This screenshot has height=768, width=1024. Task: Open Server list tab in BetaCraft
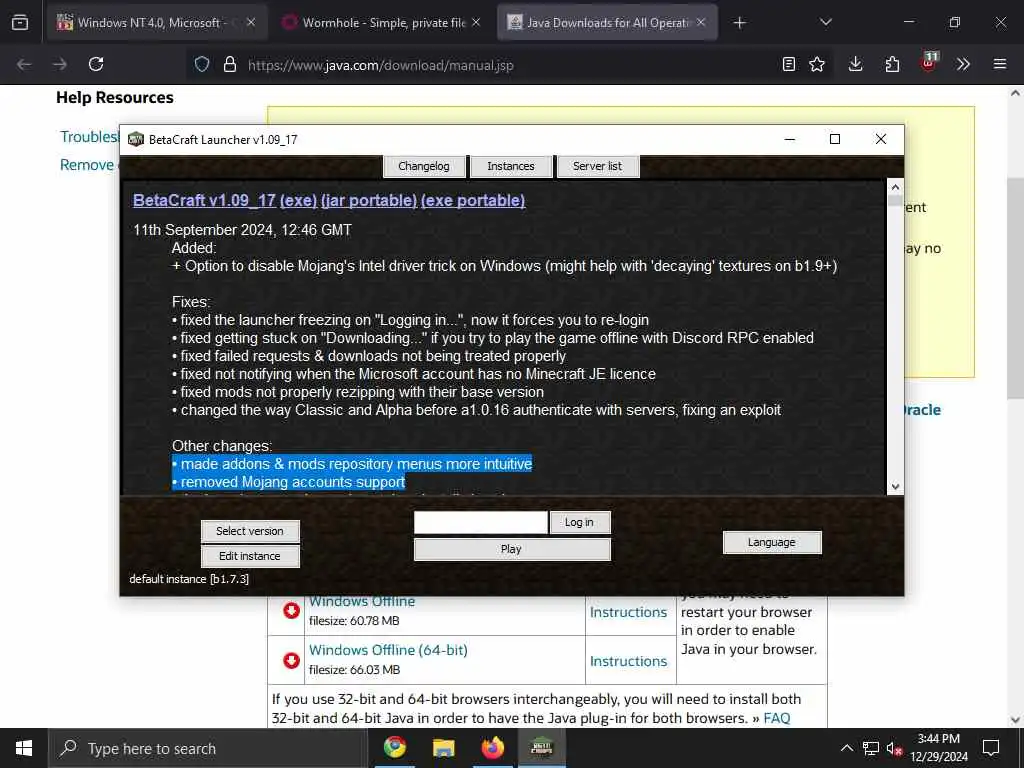tap(598, 166)
